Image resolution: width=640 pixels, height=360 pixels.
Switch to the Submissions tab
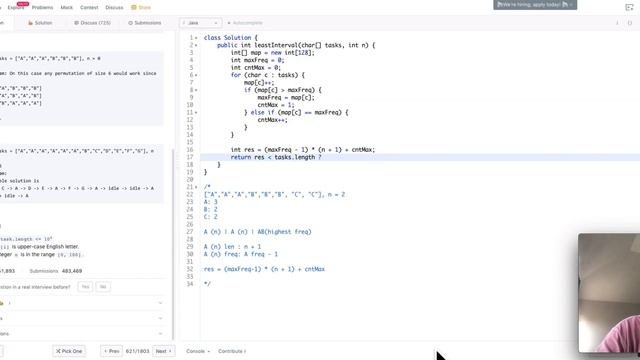pos(145,23)
